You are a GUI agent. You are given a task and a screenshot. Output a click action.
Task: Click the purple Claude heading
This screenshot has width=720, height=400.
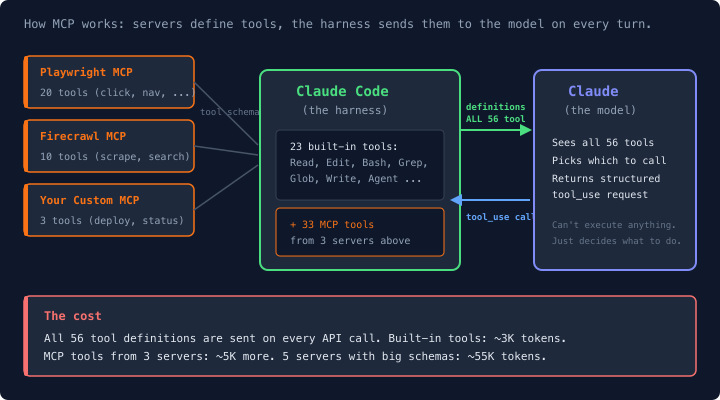pyautogui.click(x=593, y=91)
